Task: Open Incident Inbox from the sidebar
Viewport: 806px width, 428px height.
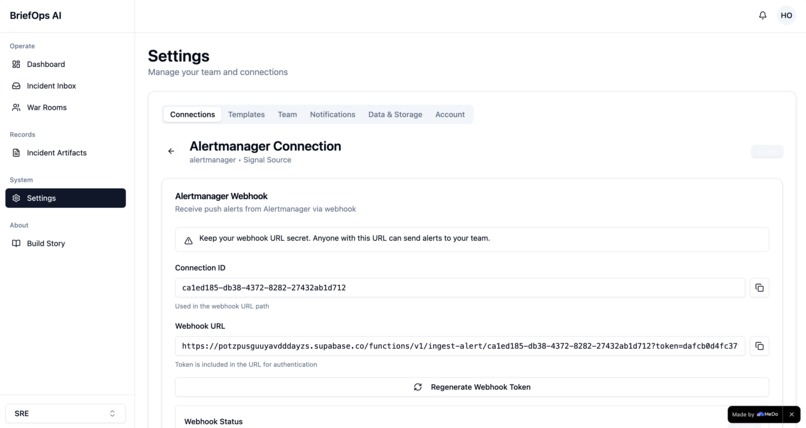Action: [x=65, y=86]
